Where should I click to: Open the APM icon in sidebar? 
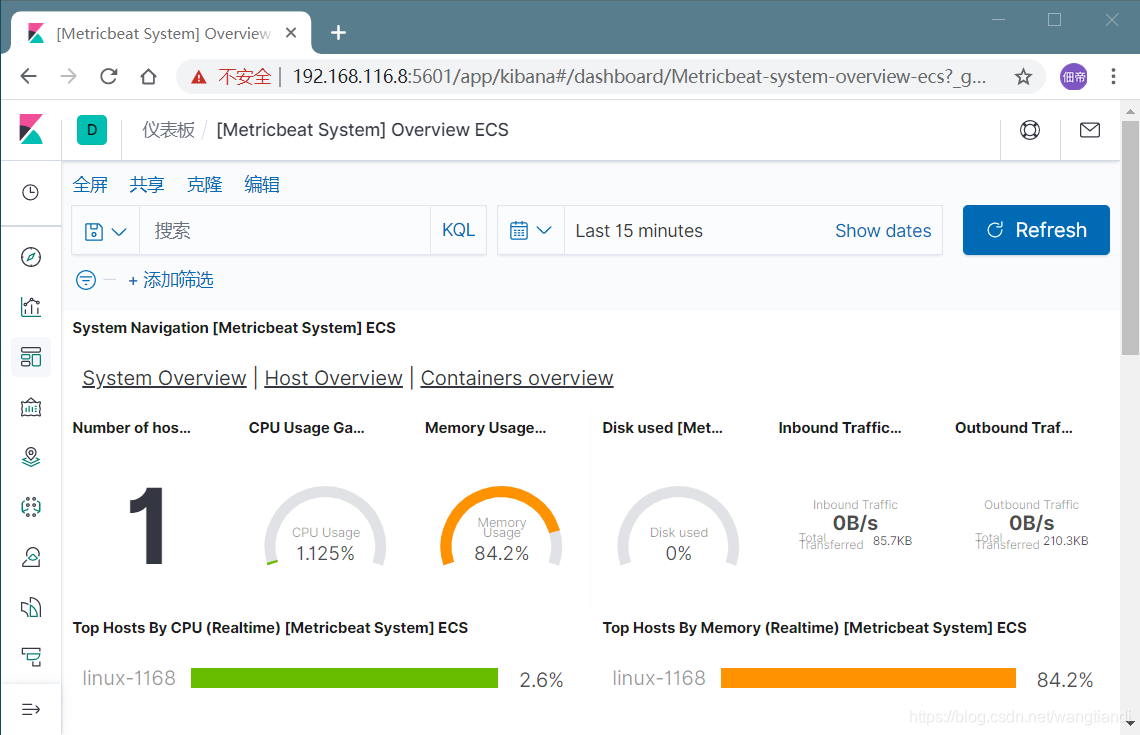[x=31, y=657]
